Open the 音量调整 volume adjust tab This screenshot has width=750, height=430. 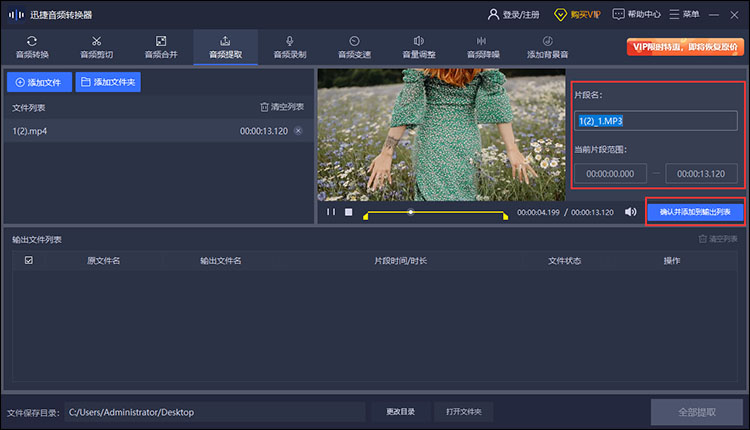click(x=419, y=47)
